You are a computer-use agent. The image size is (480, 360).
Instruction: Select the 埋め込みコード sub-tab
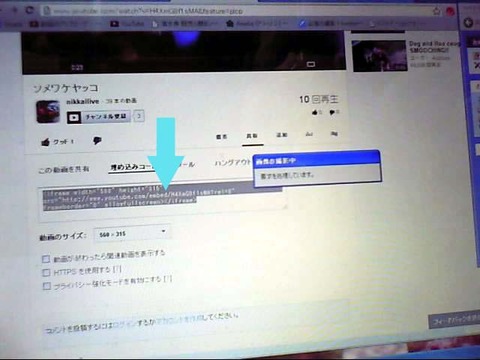[132, 167]
